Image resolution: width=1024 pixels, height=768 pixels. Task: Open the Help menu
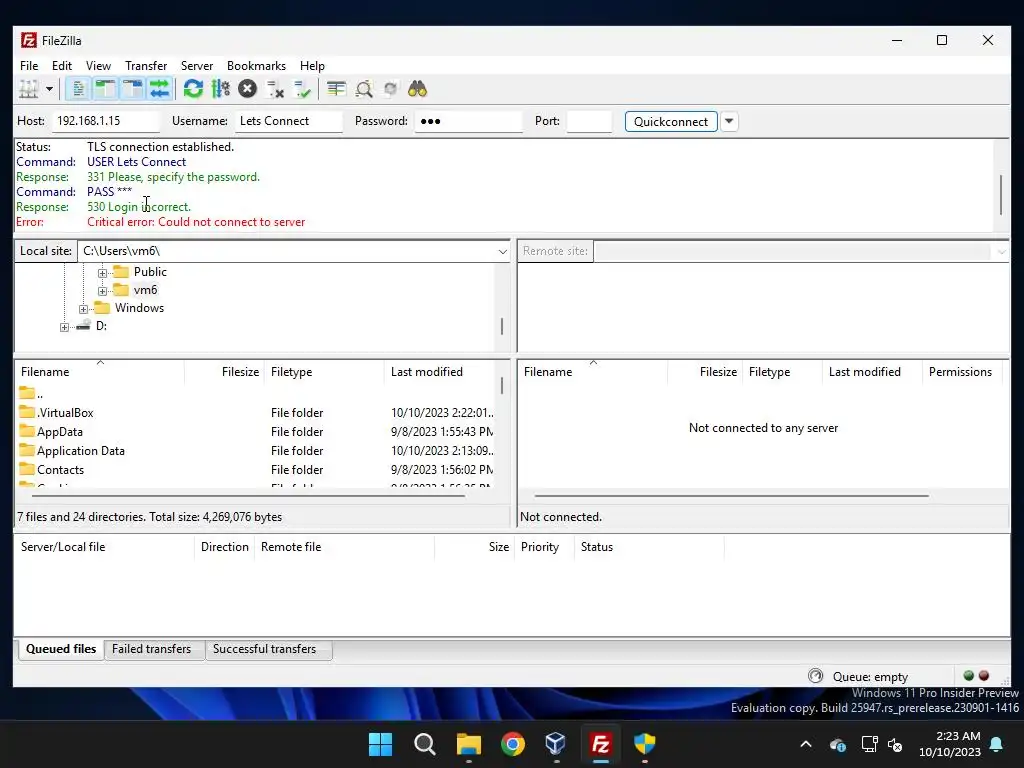312,66
